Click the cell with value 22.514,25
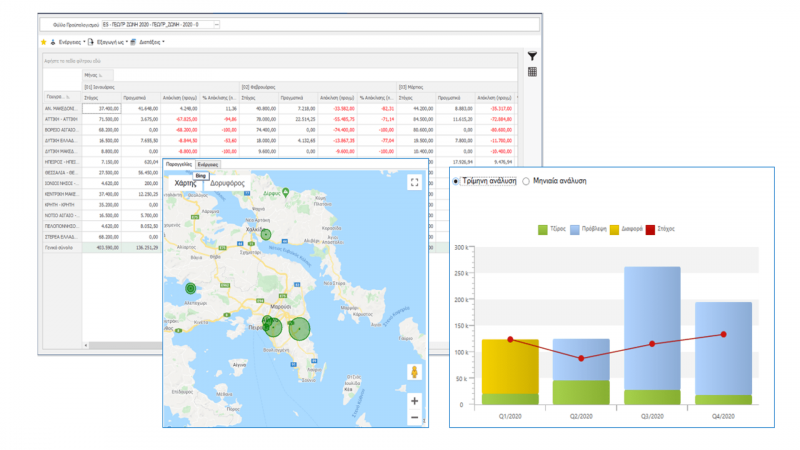 click(298, 119)
